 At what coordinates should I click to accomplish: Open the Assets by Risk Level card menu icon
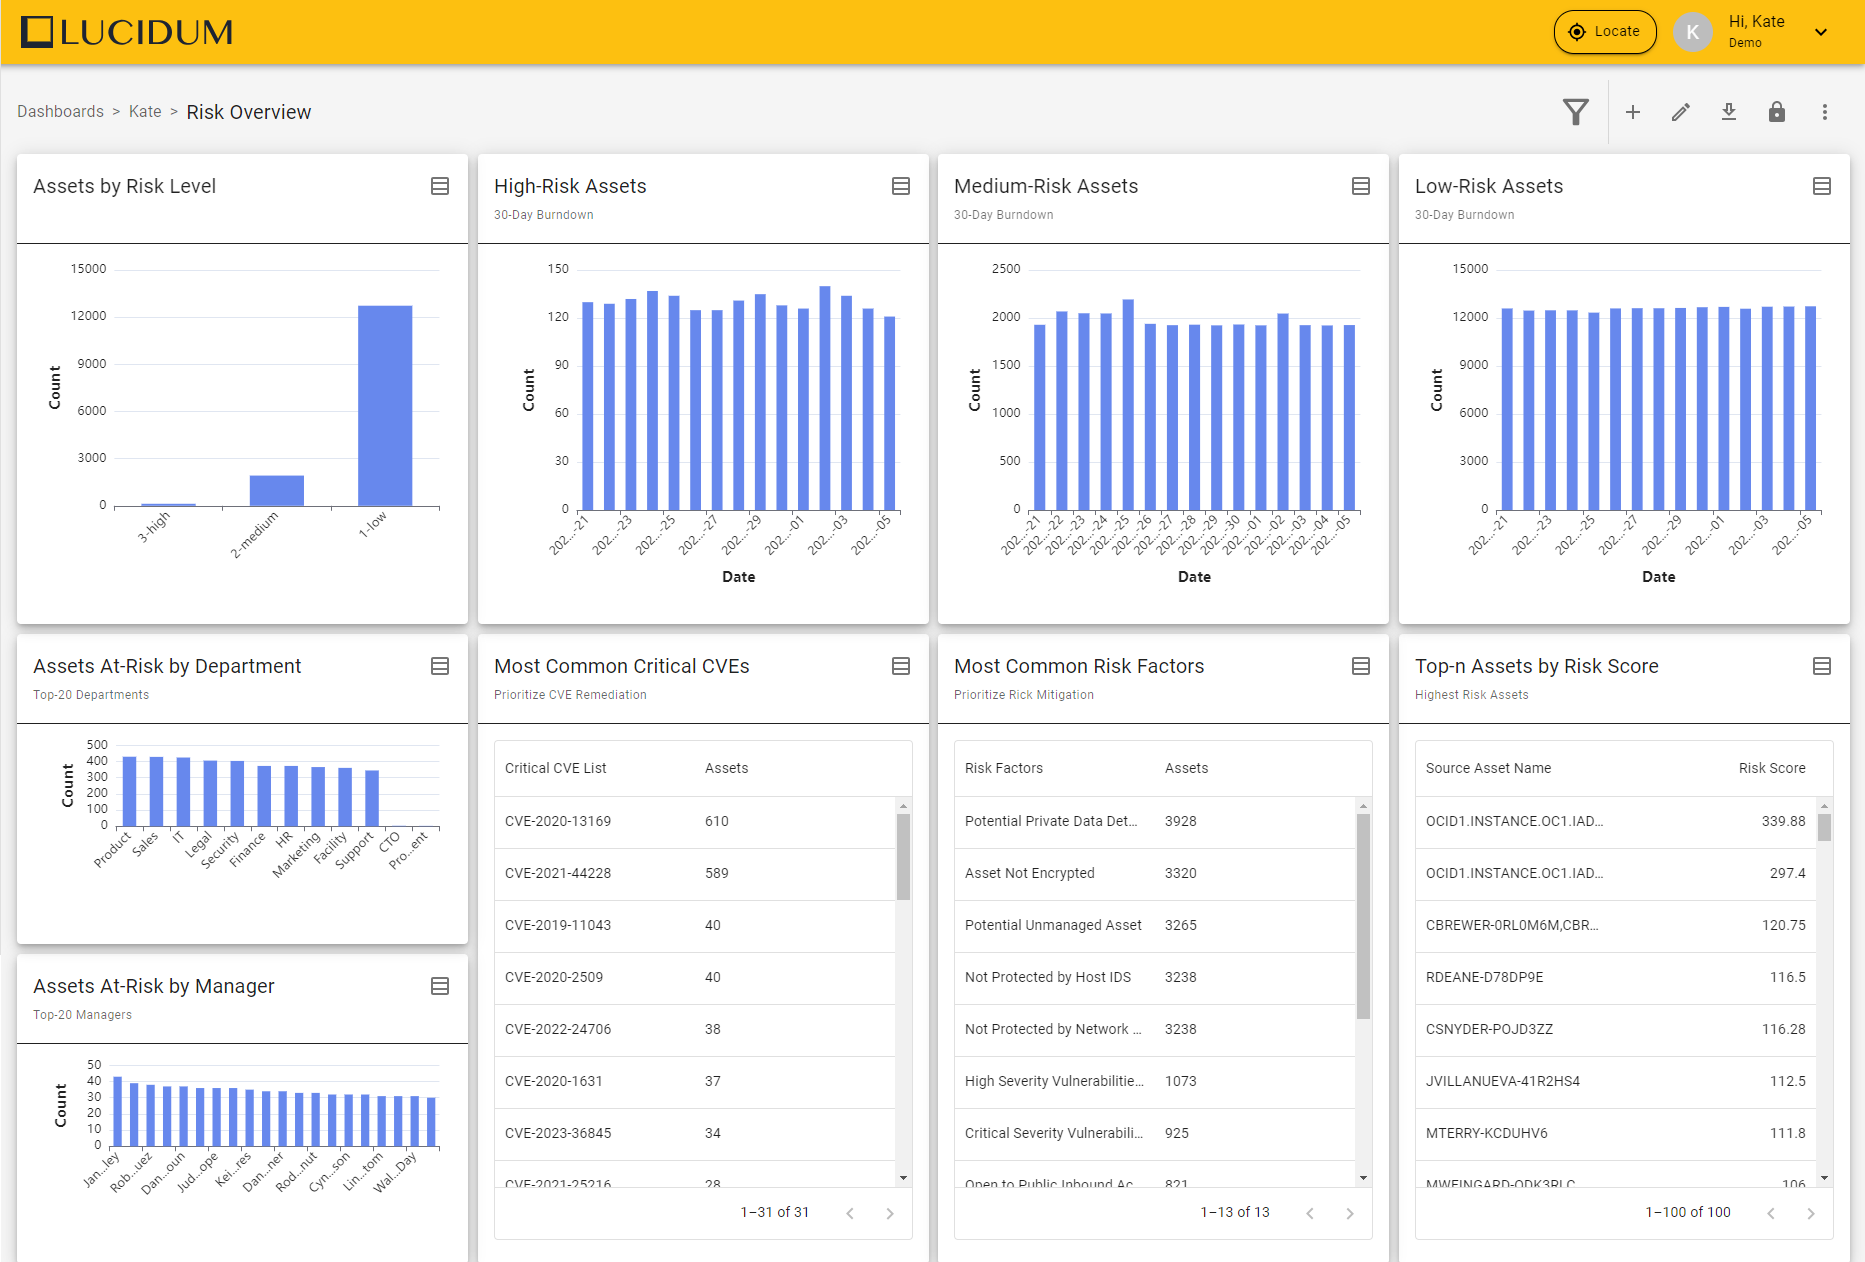[x=440, y=186]
